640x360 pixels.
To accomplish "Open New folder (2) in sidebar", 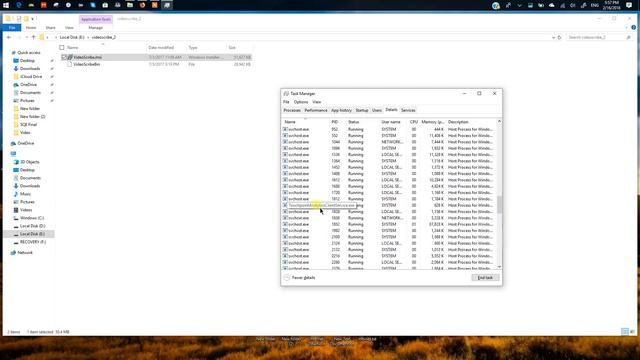I will [x=32, y=117].
